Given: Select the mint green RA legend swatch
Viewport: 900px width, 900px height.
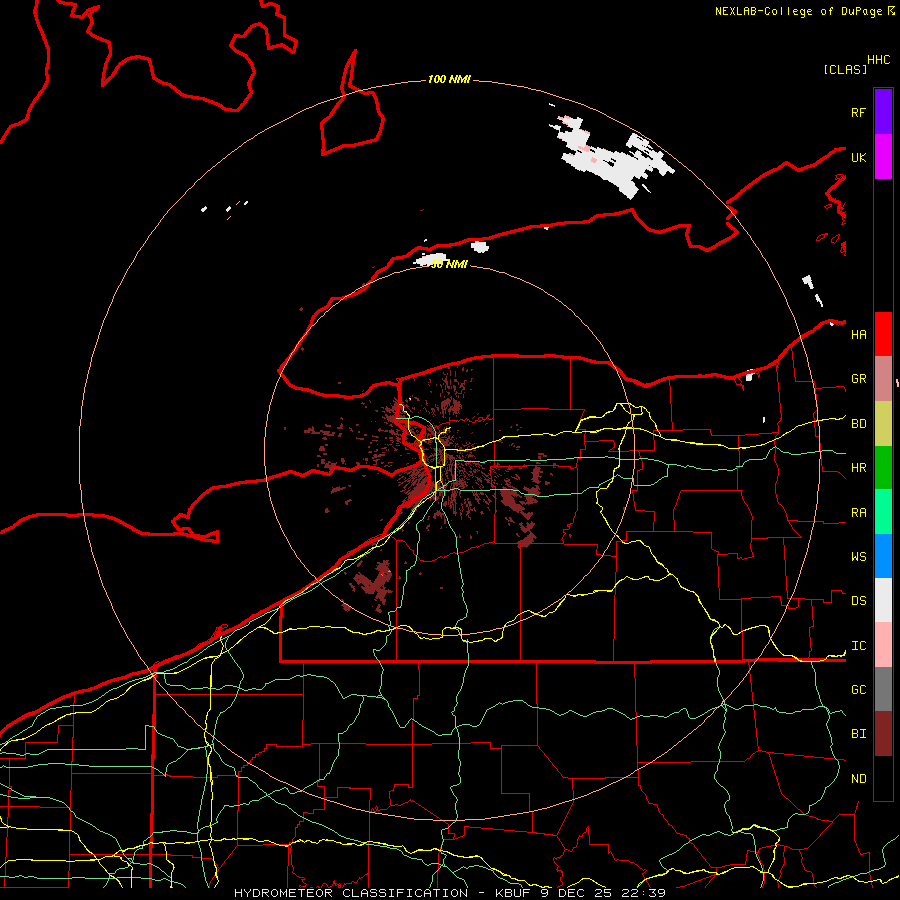Looking at the screenshot, I should click(x=883, y=512).
